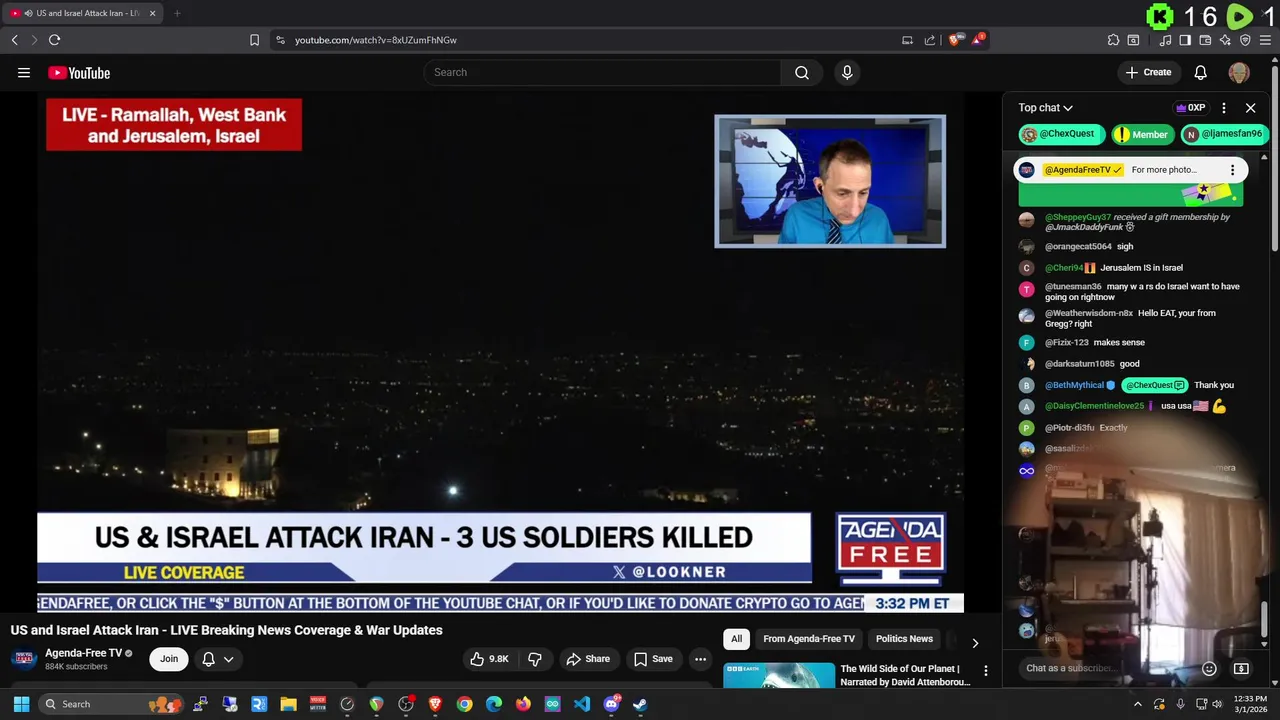Open the YouTube notifications bell

click(1200, 72)
